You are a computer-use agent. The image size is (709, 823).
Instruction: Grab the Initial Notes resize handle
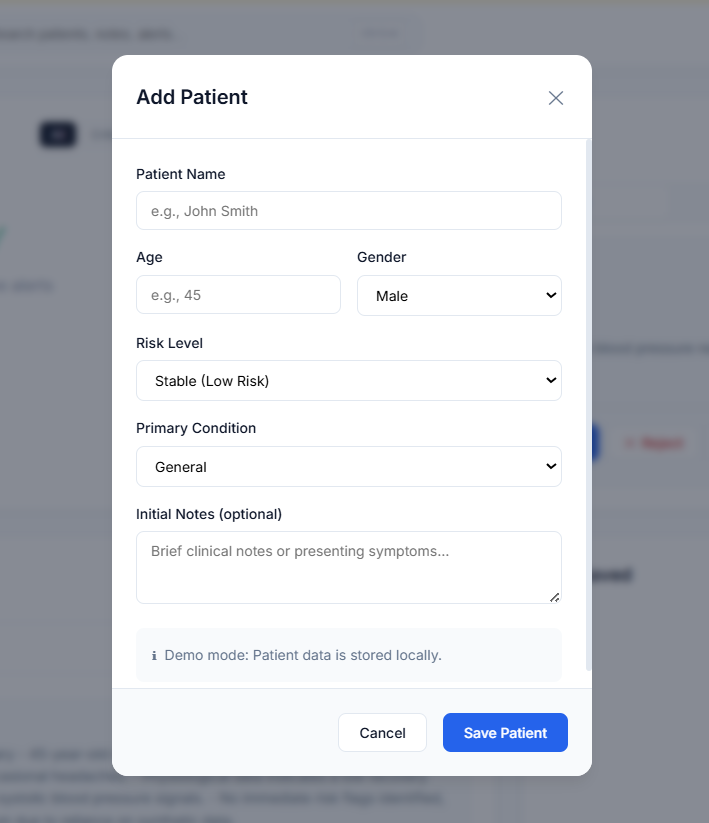555,597
